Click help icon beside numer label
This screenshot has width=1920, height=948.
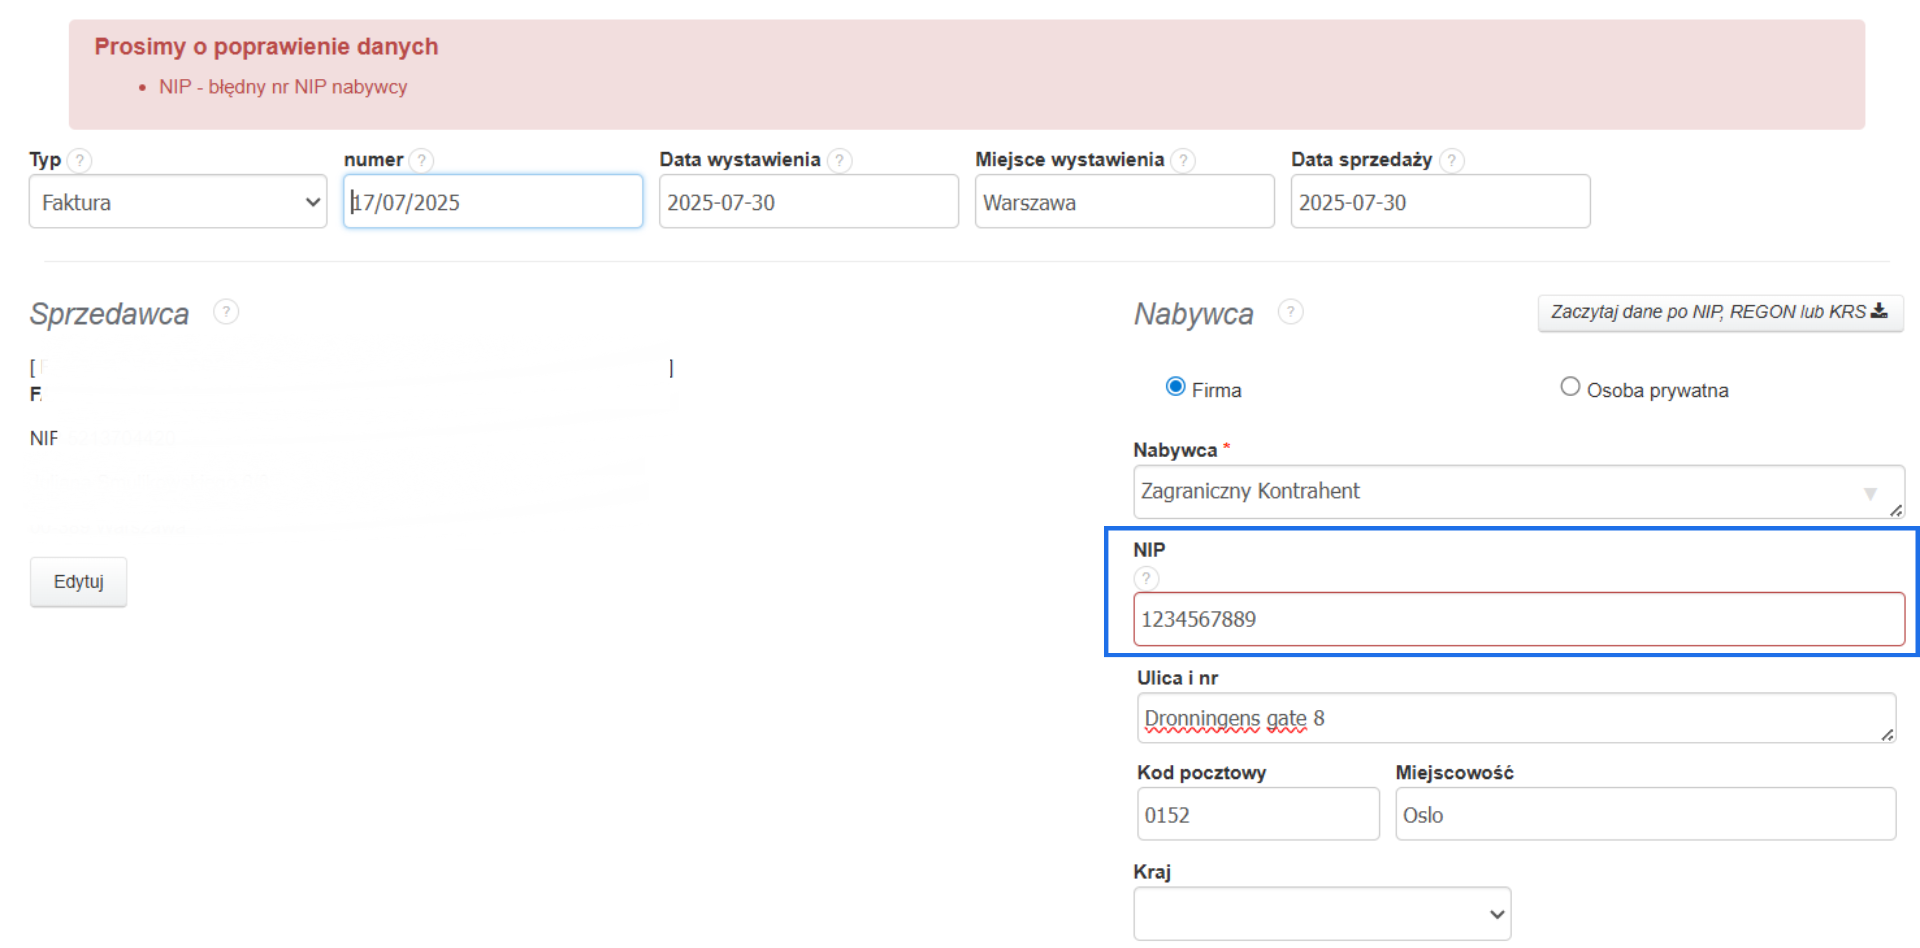pyautogui.click(x=422, y=160)
